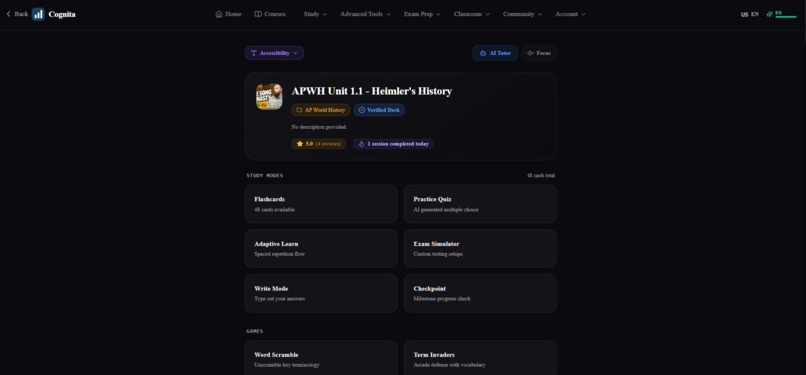
Task: Open the (4 reviews) link
Action: coord(328,144)
